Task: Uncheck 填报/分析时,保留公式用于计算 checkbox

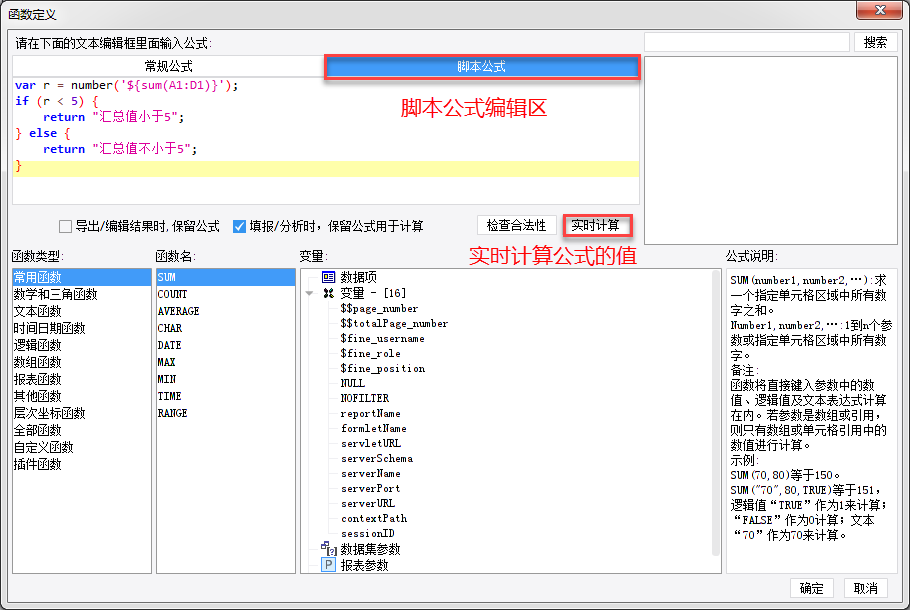Action: pos(239,226)
